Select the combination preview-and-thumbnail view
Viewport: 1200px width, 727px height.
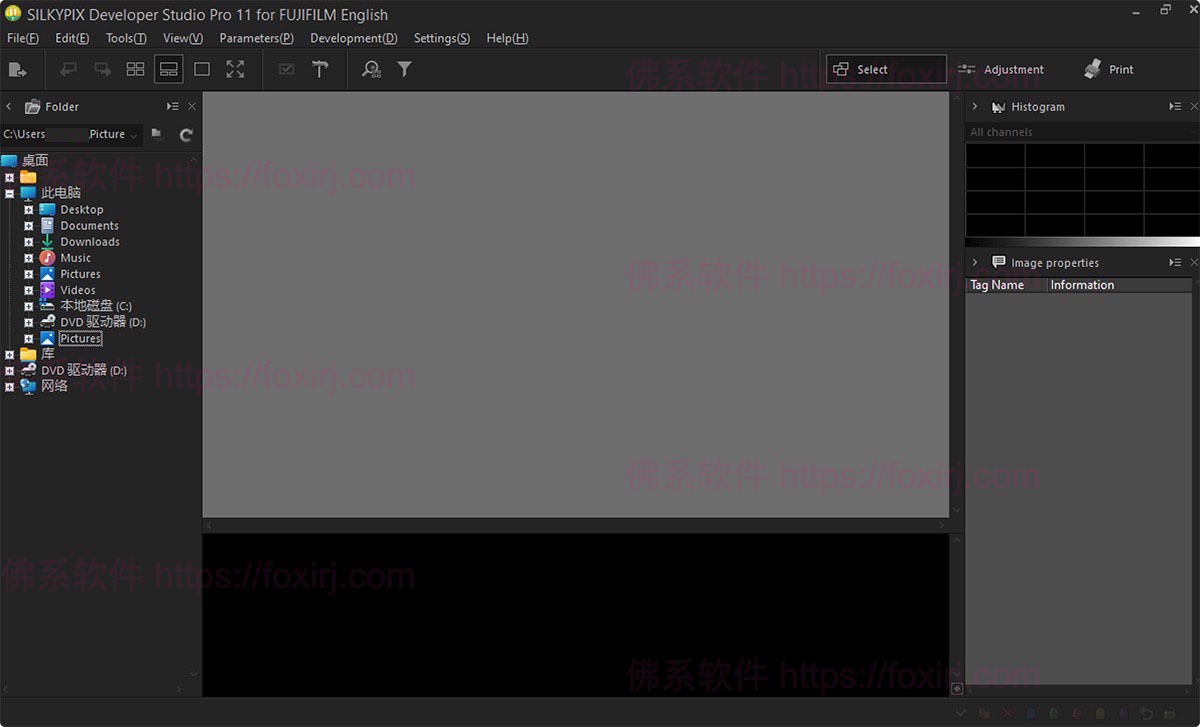click(168, 69)
